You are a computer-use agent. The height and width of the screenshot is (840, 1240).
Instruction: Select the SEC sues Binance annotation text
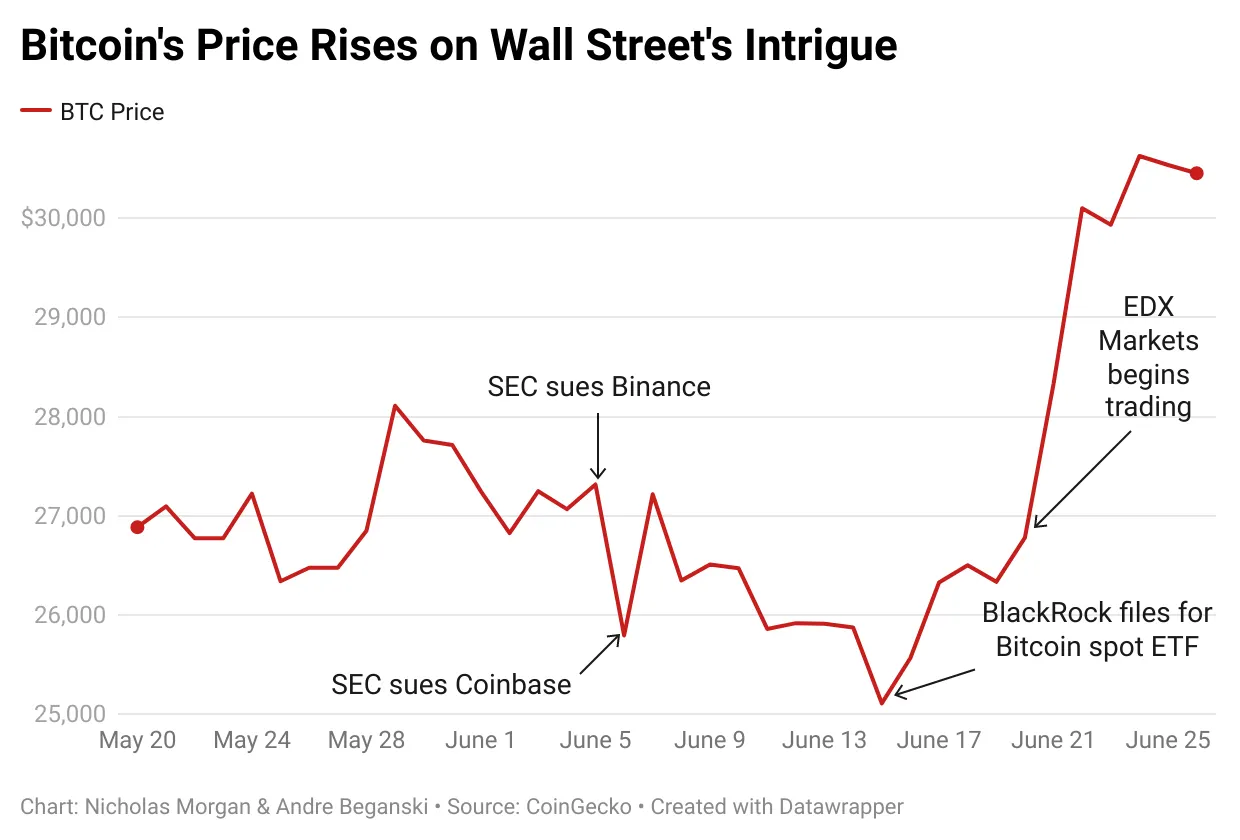pyautogui.click(x=599, y=387)
